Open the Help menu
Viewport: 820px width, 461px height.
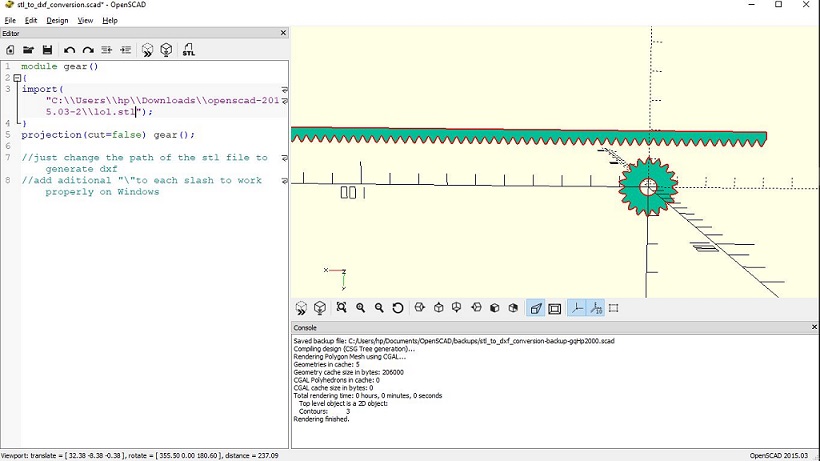tap(110, 20)
